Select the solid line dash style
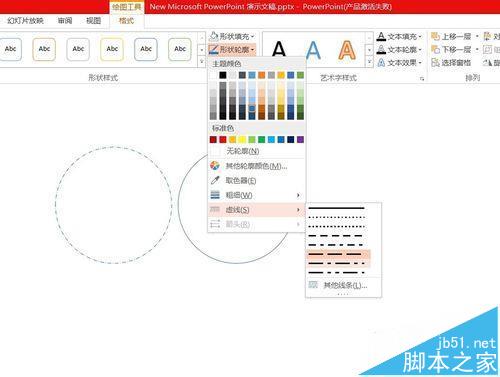Viewport: 500px width, 377px height. tap(337, 208)
